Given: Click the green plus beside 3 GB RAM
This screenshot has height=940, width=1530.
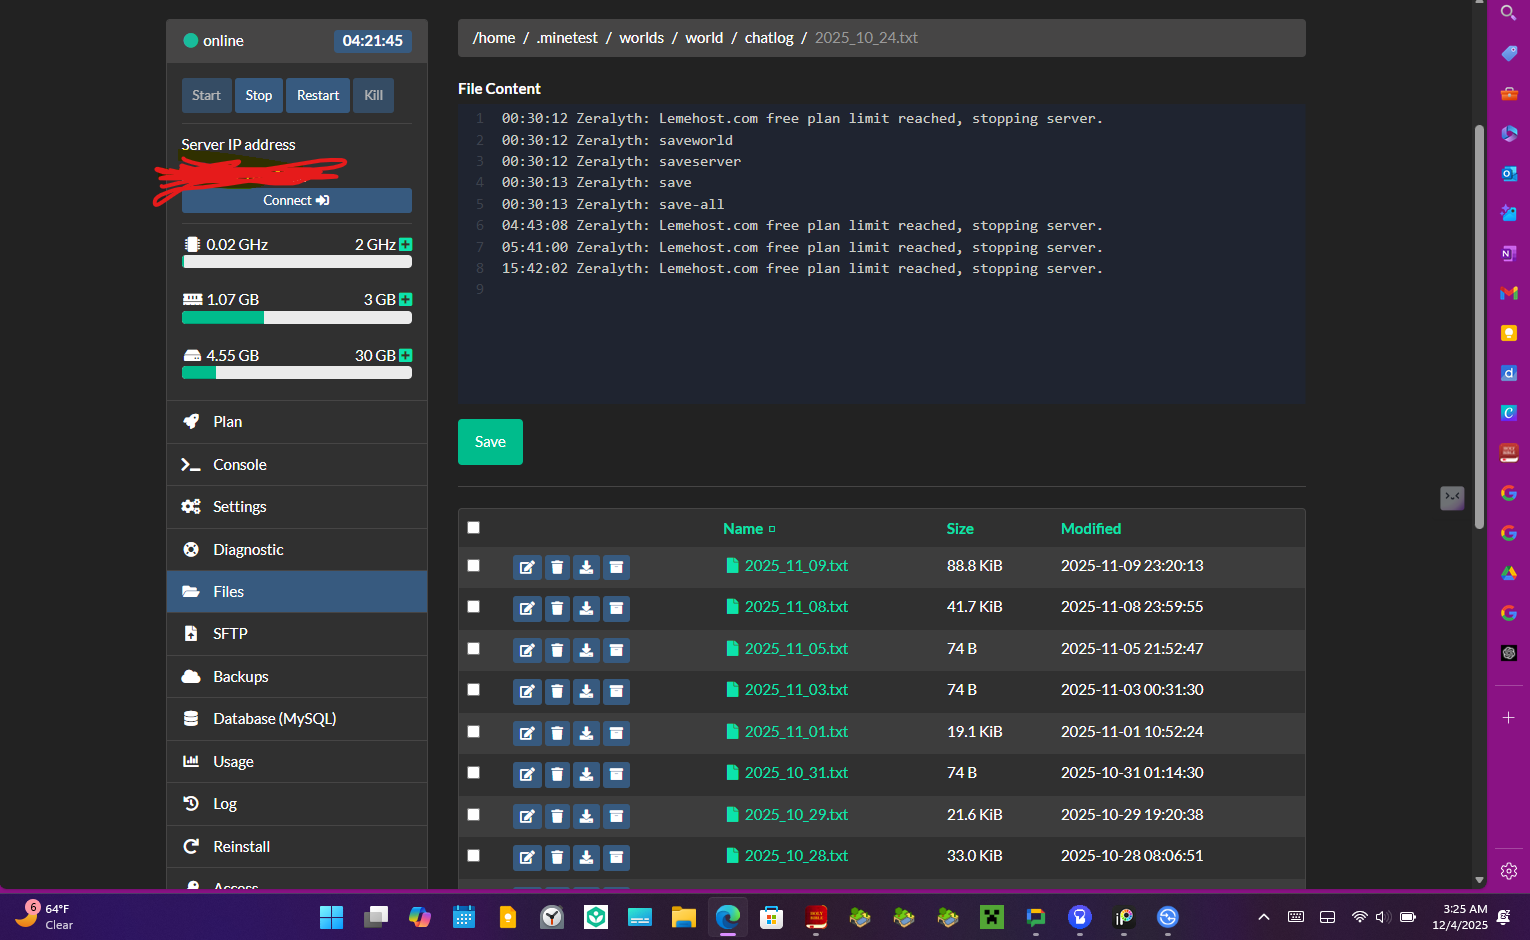Looking at the screenshot, I should point(406,300).
